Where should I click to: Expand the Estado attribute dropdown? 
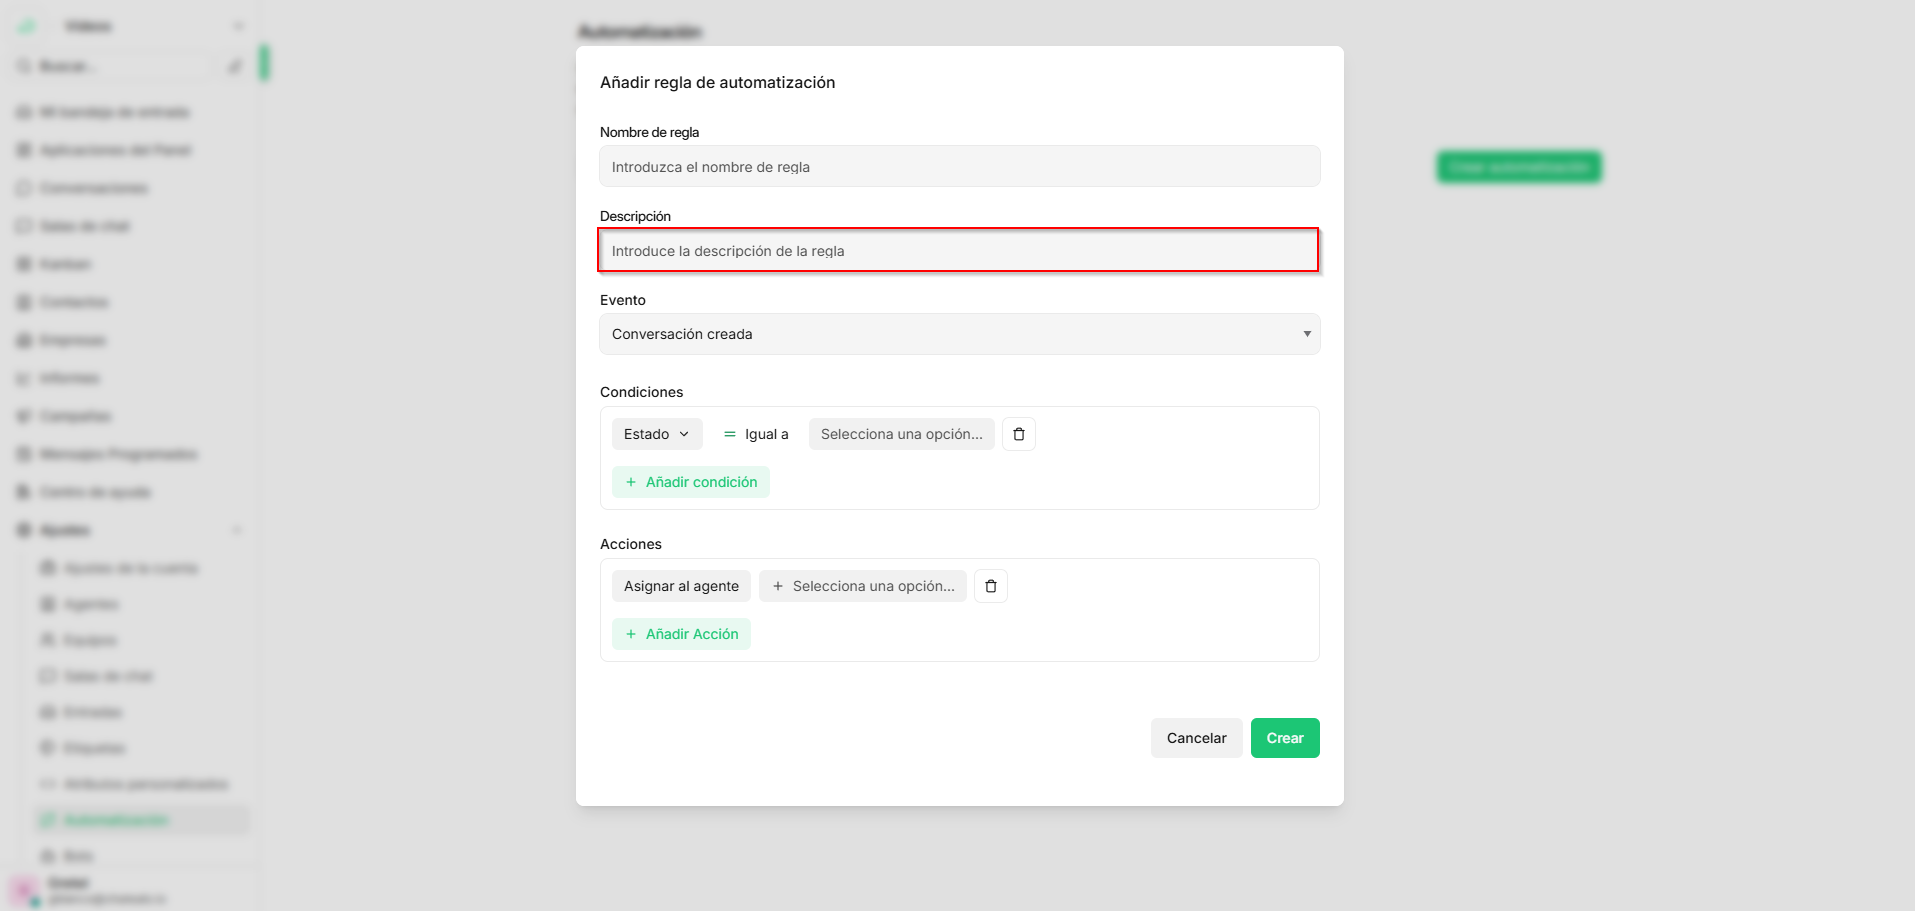(657, 434)
